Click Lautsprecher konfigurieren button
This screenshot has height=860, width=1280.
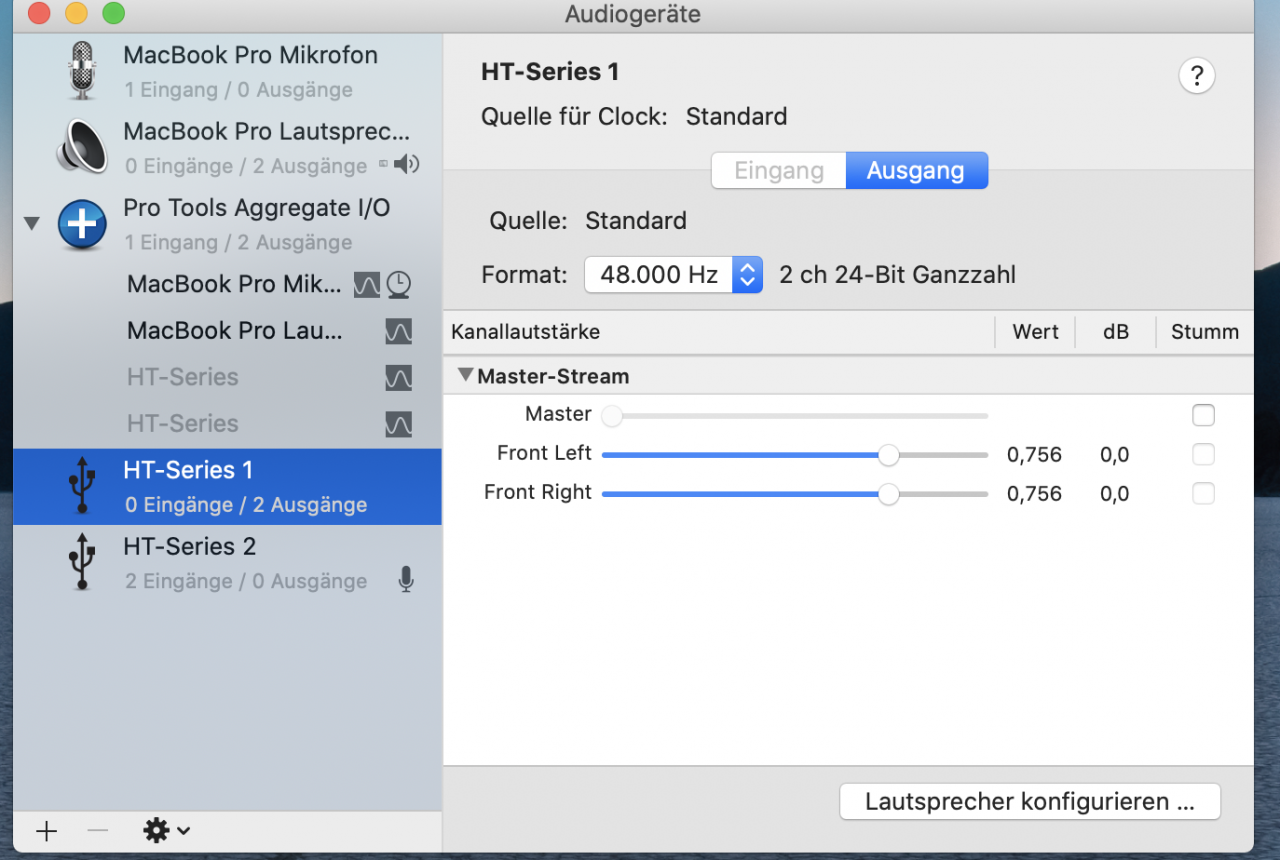pos(1030,802)
